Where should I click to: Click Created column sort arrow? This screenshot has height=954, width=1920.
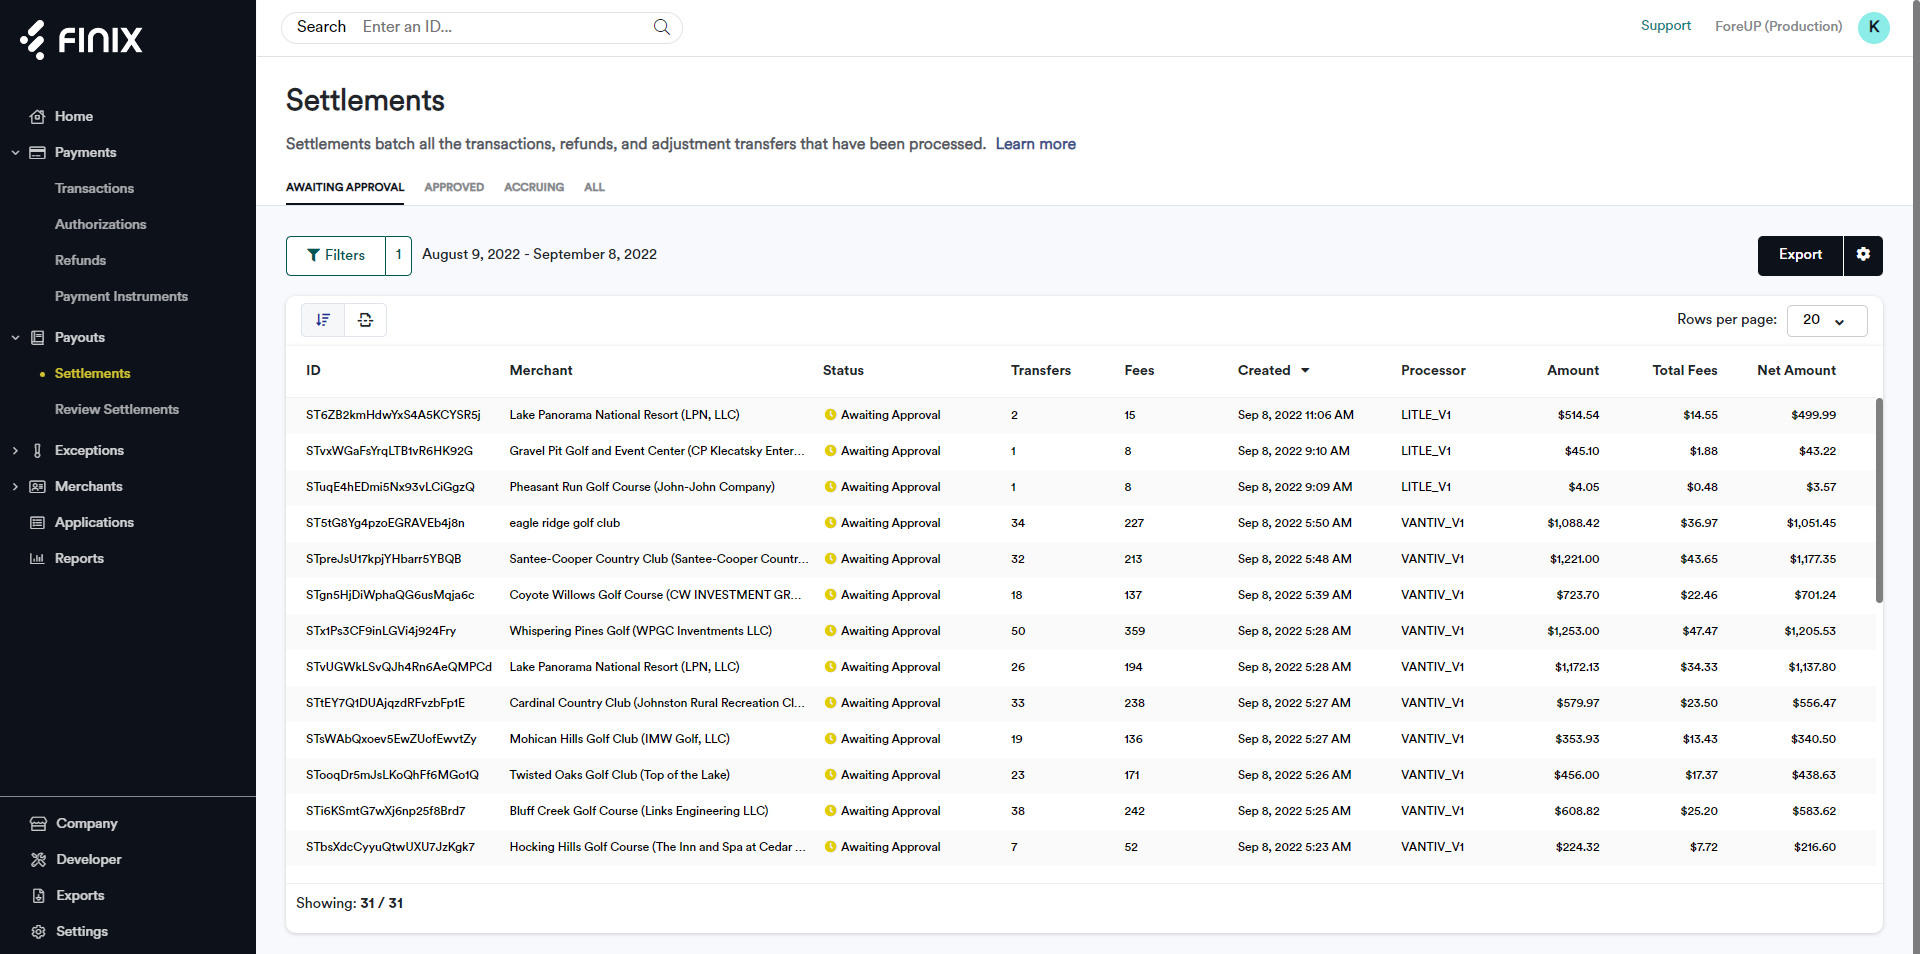[x=1305, y=371]
